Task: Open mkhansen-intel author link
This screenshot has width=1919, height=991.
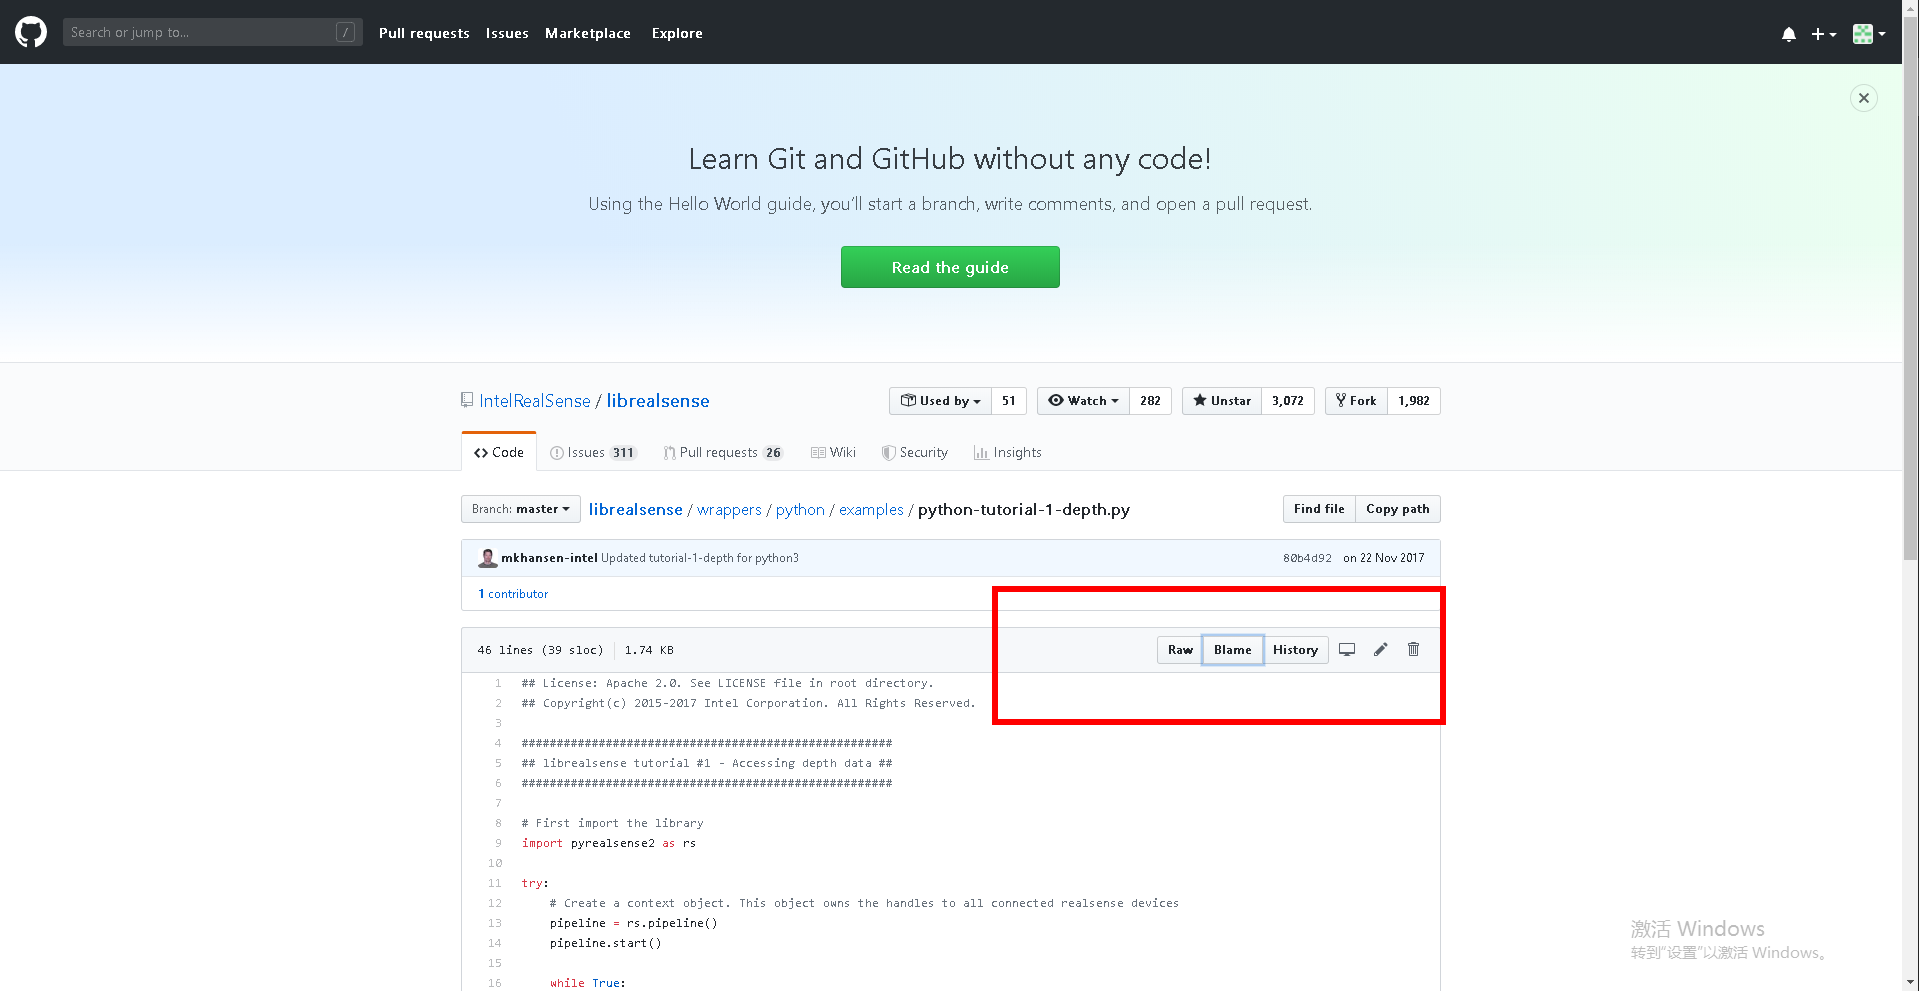Action: click(x=549, y=558)
